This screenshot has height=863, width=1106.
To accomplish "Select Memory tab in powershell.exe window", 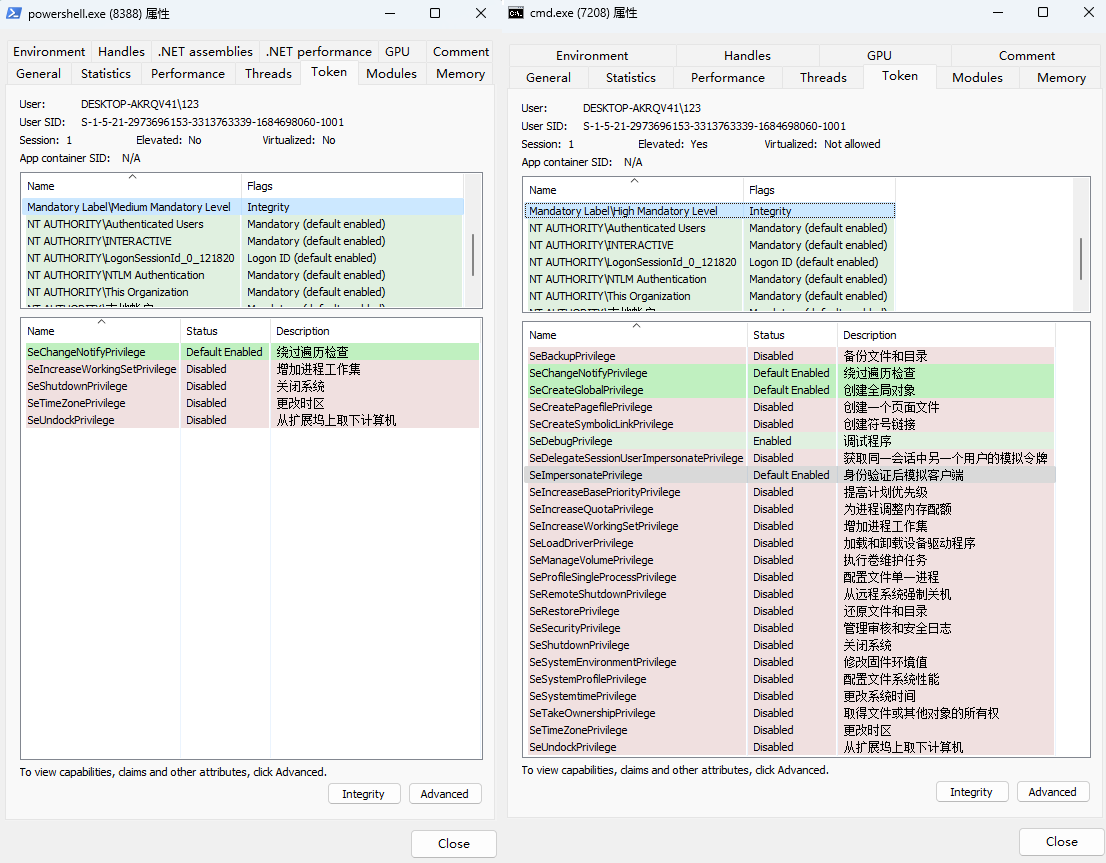I will [460, 73].
